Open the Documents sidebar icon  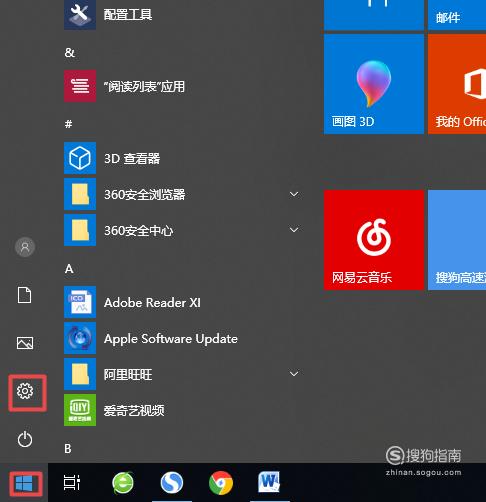click(25, 295)
